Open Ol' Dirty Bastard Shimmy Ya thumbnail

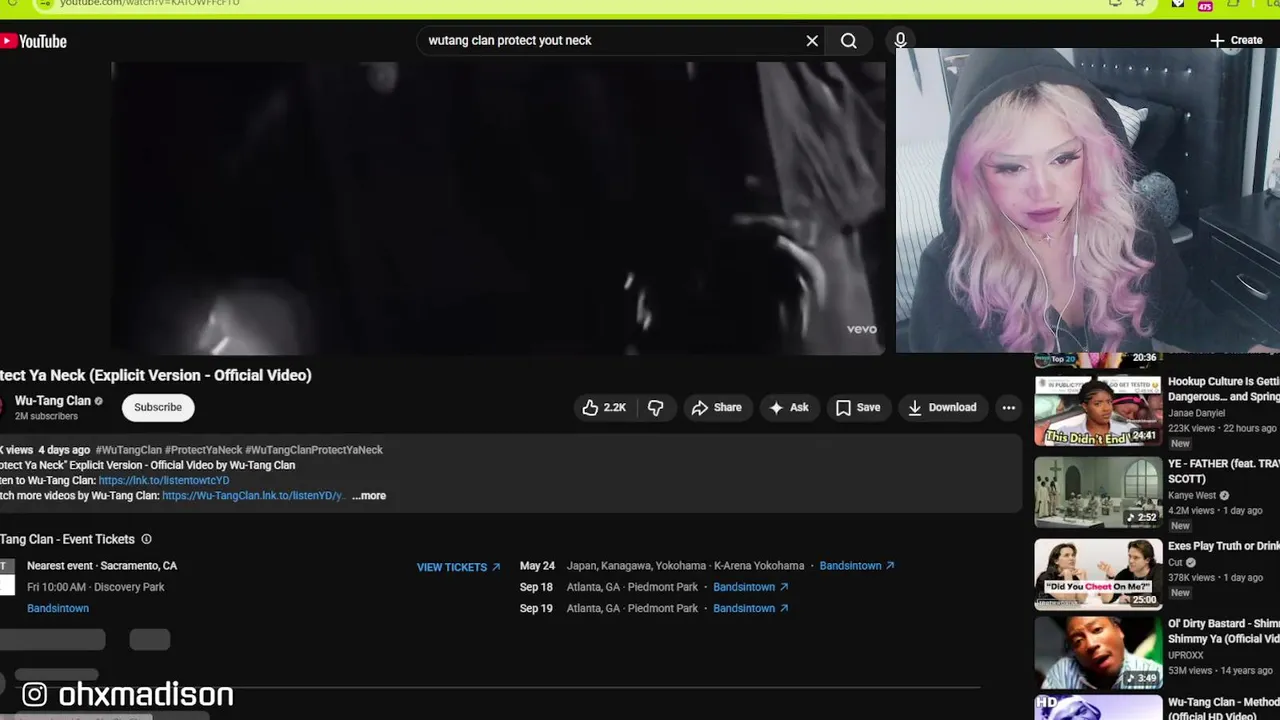1097,653
